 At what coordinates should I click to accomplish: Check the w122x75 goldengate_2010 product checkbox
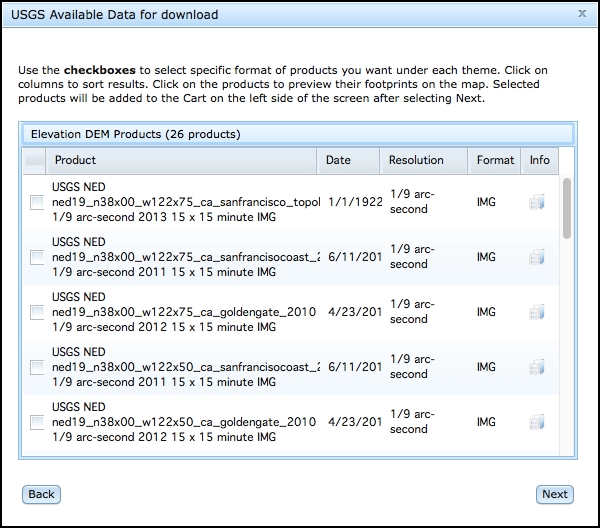coord(37,313)
